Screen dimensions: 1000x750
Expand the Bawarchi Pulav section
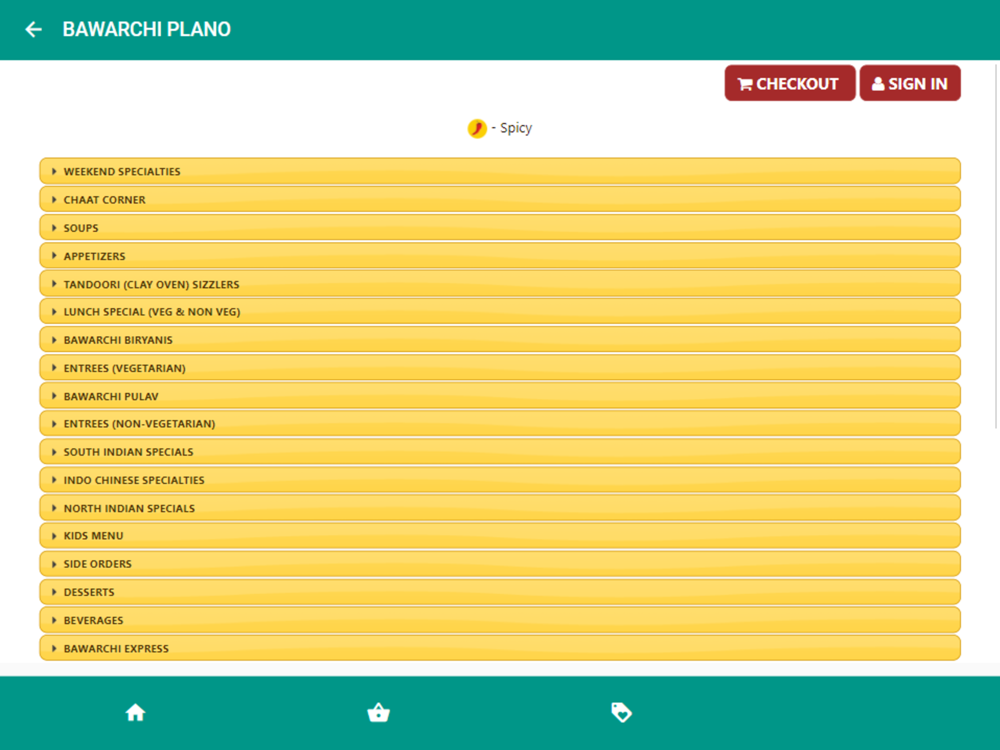pos(500,395)
